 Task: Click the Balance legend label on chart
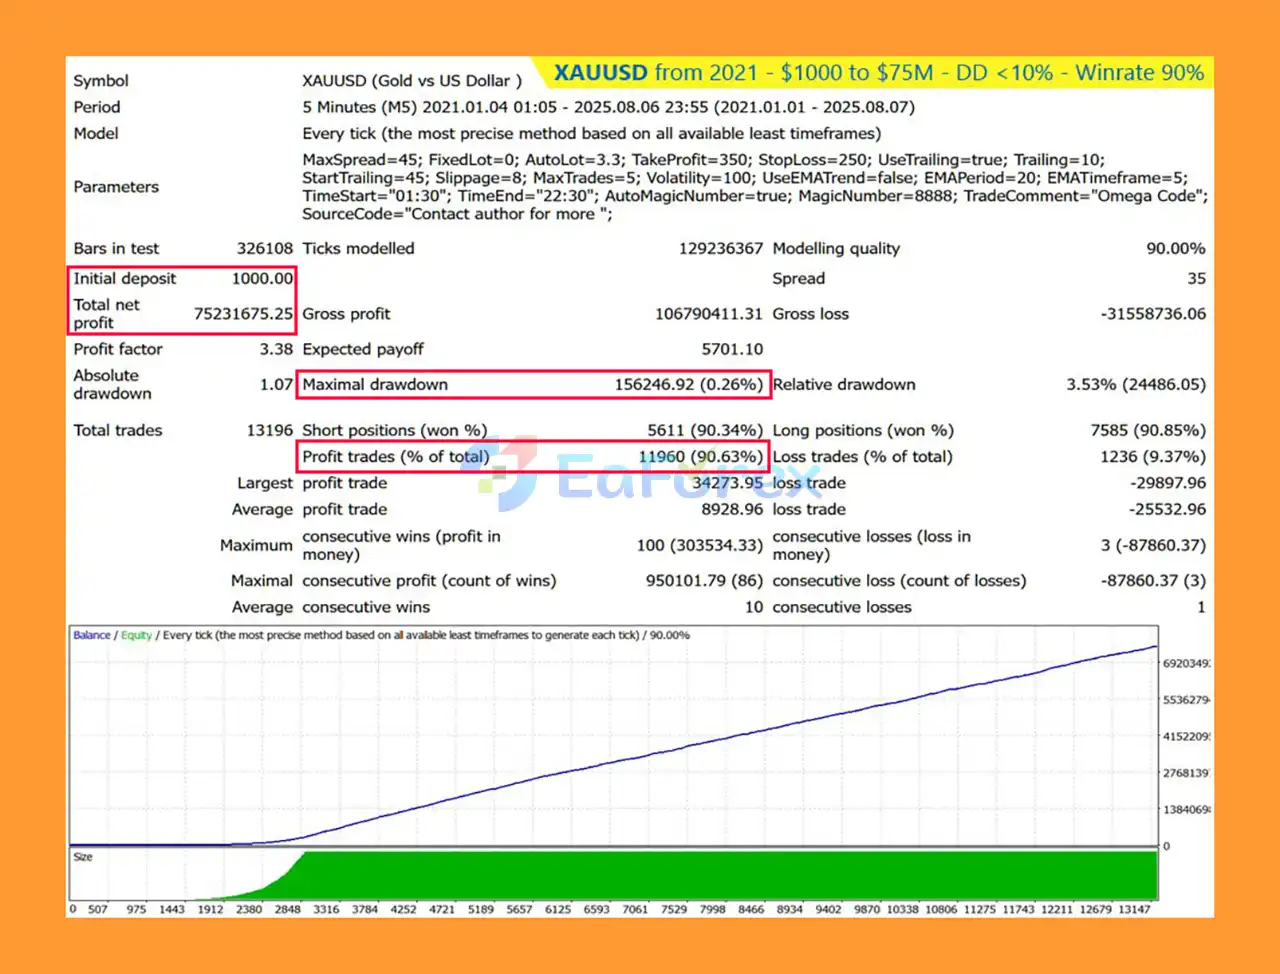91,635
